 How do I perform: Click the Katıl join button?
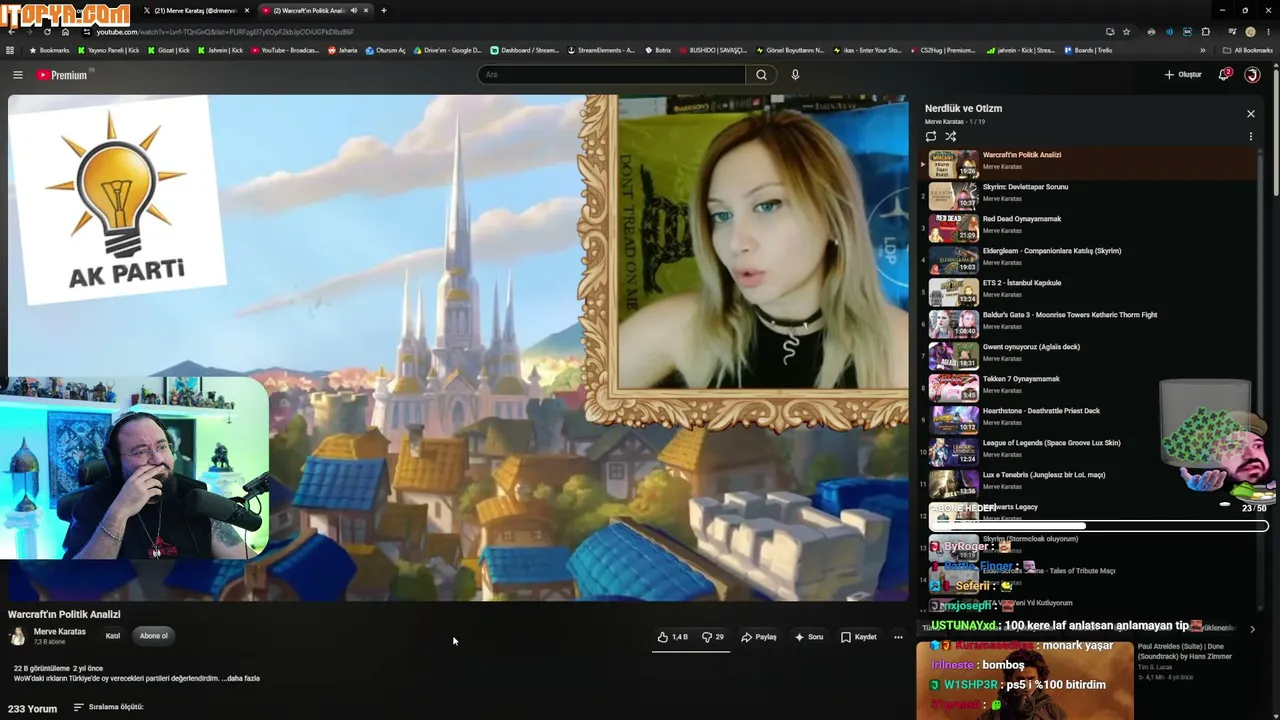click(113, 636)
